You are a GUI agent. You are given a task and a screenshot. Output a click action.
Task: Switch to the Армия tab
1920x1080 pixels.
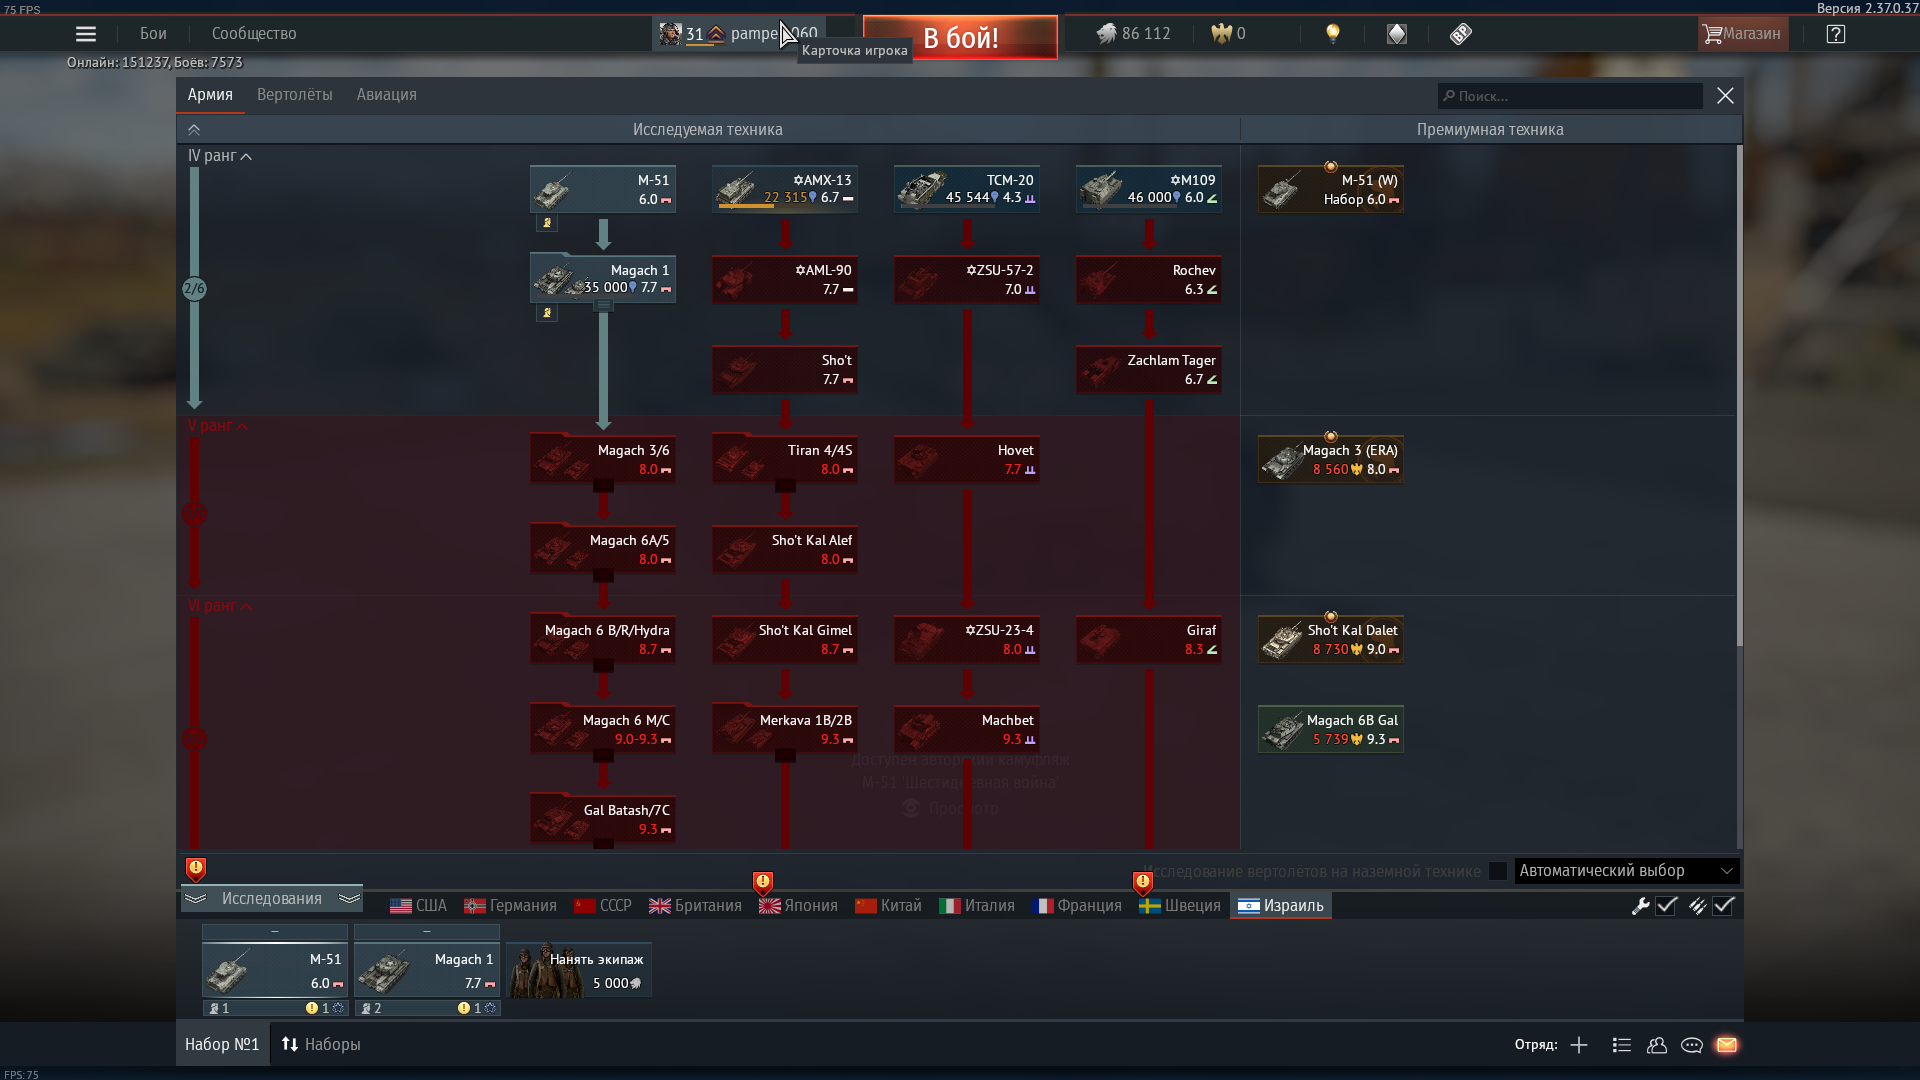click(x=210, y=95)
